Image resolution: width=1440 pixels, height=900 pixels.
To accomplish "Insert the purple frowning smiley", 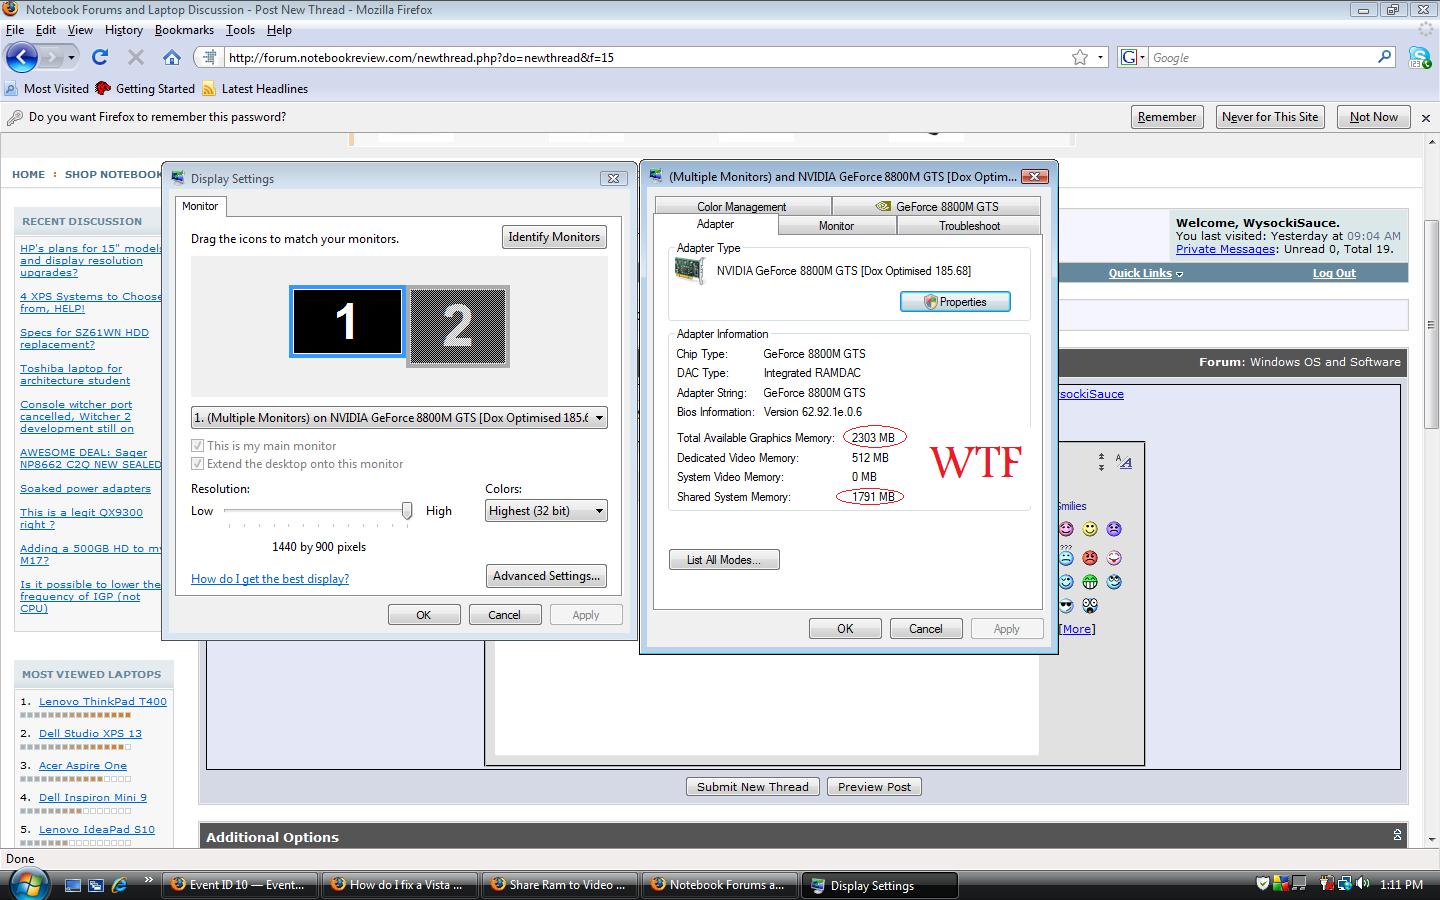I will pyautogui.click(x=1114, y=529).
